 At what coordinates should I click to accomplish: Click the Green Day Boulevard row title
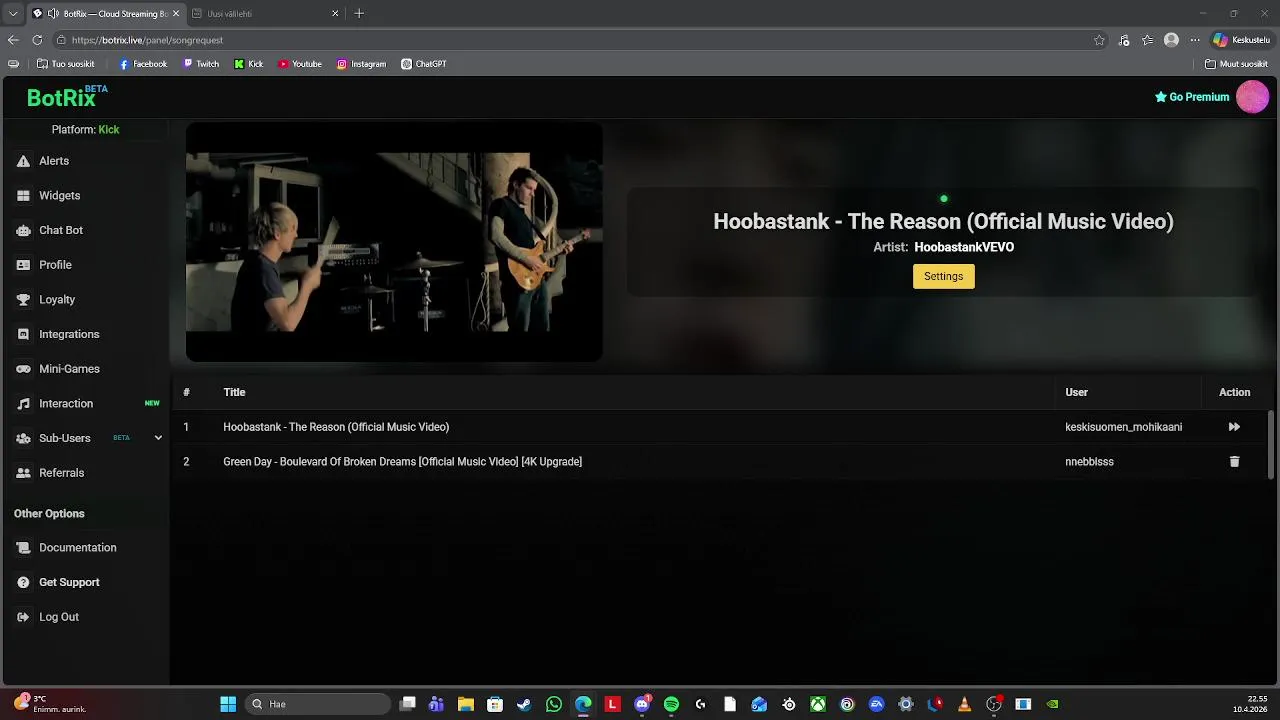pos(402,462)
